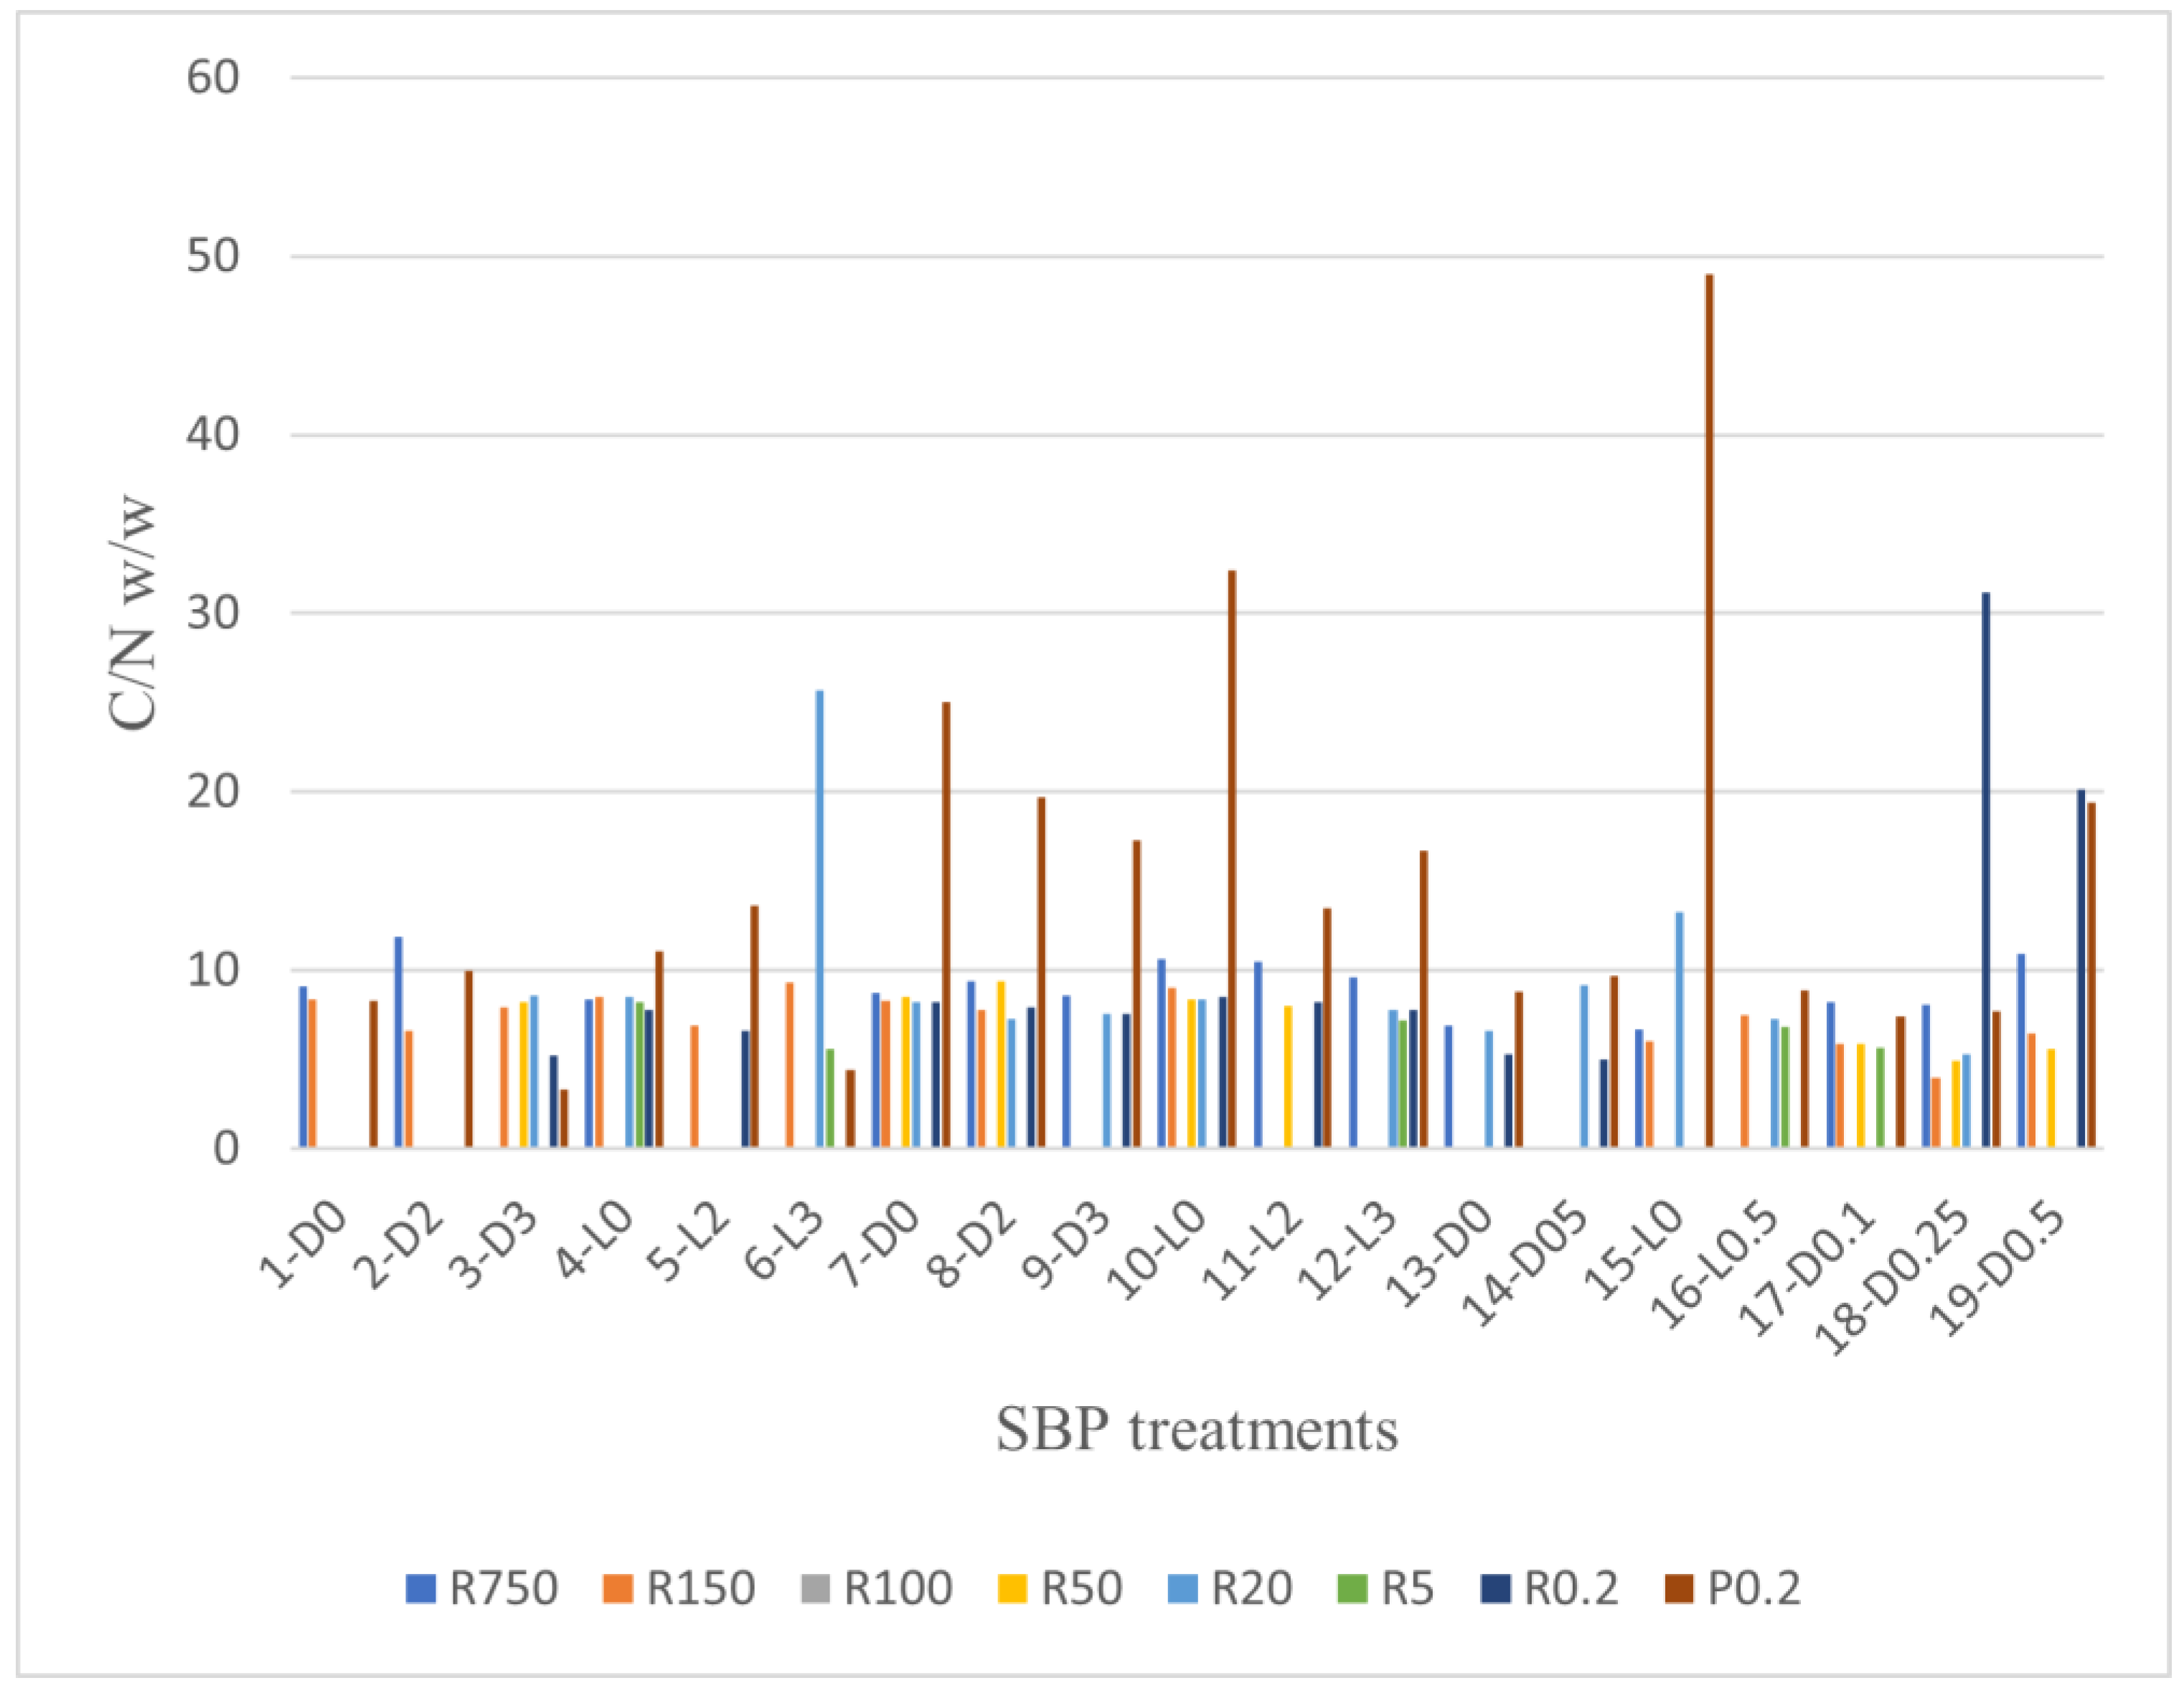Viewport: 2184px width, 1688px height.
Task: Click the R5 green legend swatch
Action: [1353, 1589]
